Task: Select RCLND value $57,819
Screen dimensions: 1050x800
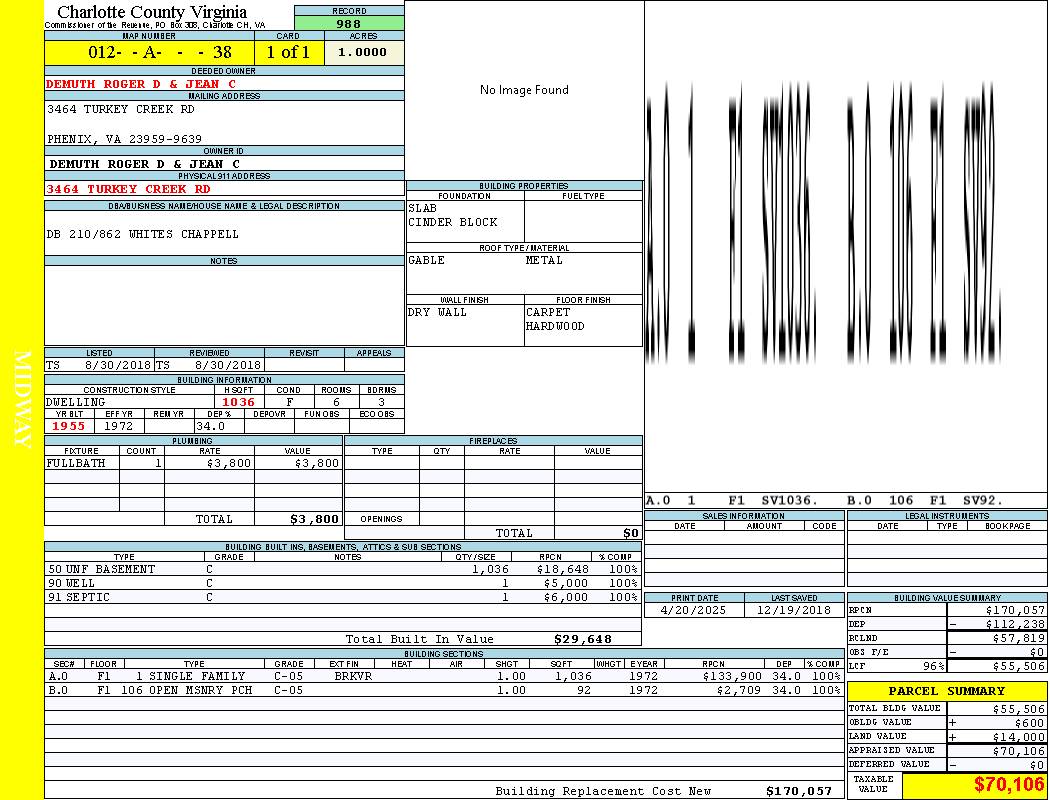Action: point(1018,639)
